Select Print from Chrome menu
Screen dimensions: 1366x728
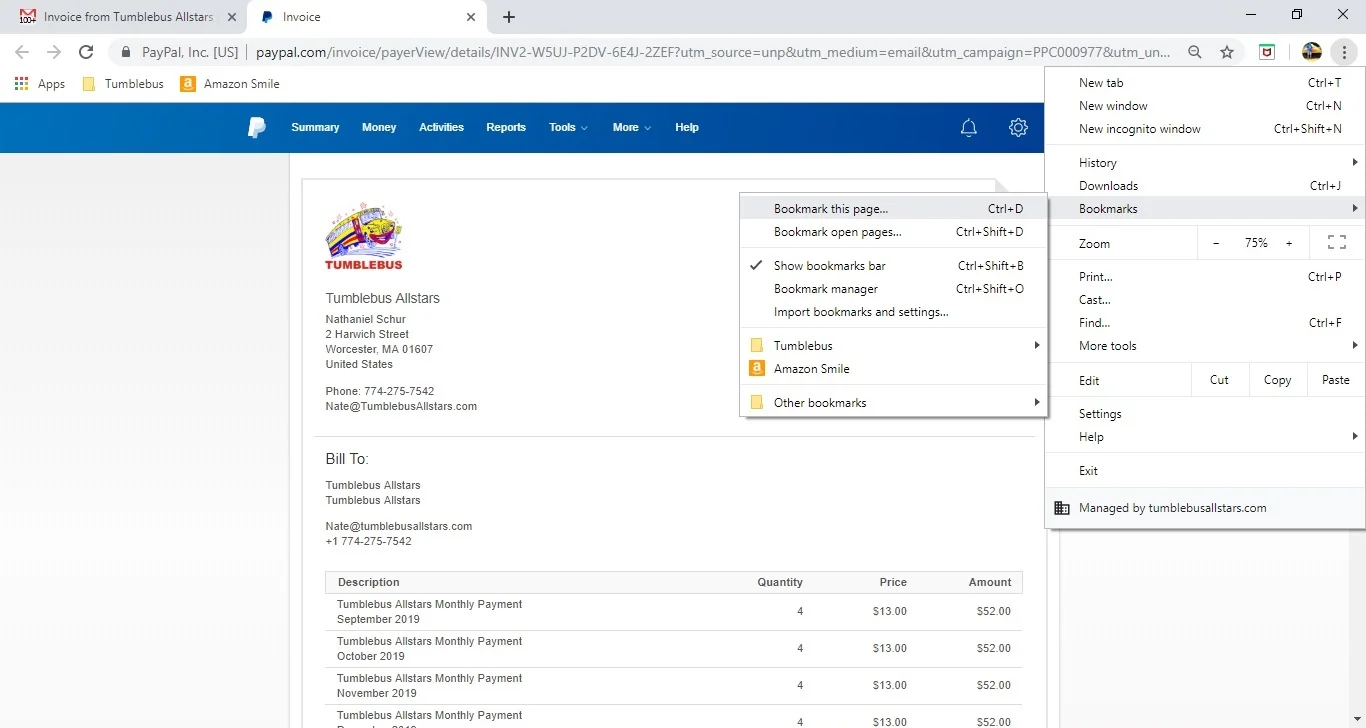[1205, 277]
